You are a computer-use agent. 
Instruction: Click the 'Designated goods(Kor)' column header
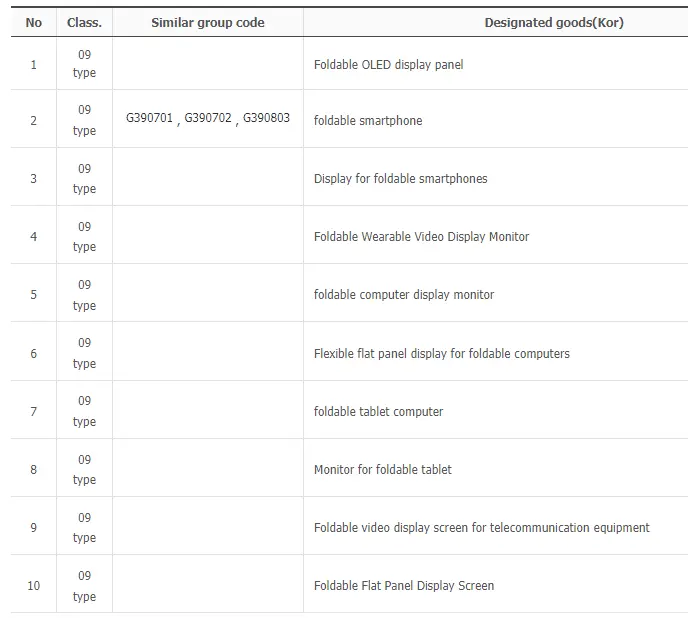(554, 22)
